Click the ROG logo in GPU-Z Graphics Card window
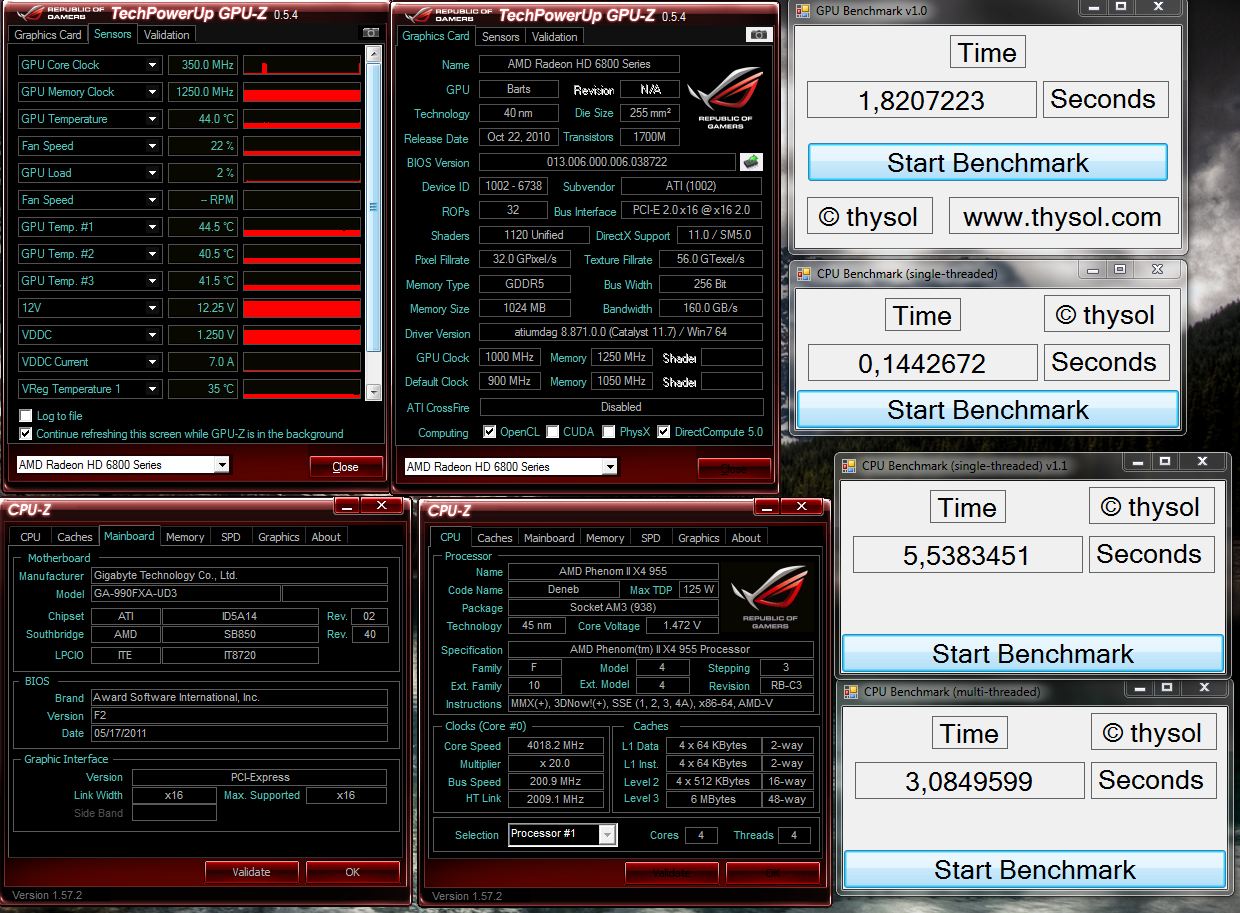The width and height of the screenshot is (1240, 913). [x=725, y=99]
